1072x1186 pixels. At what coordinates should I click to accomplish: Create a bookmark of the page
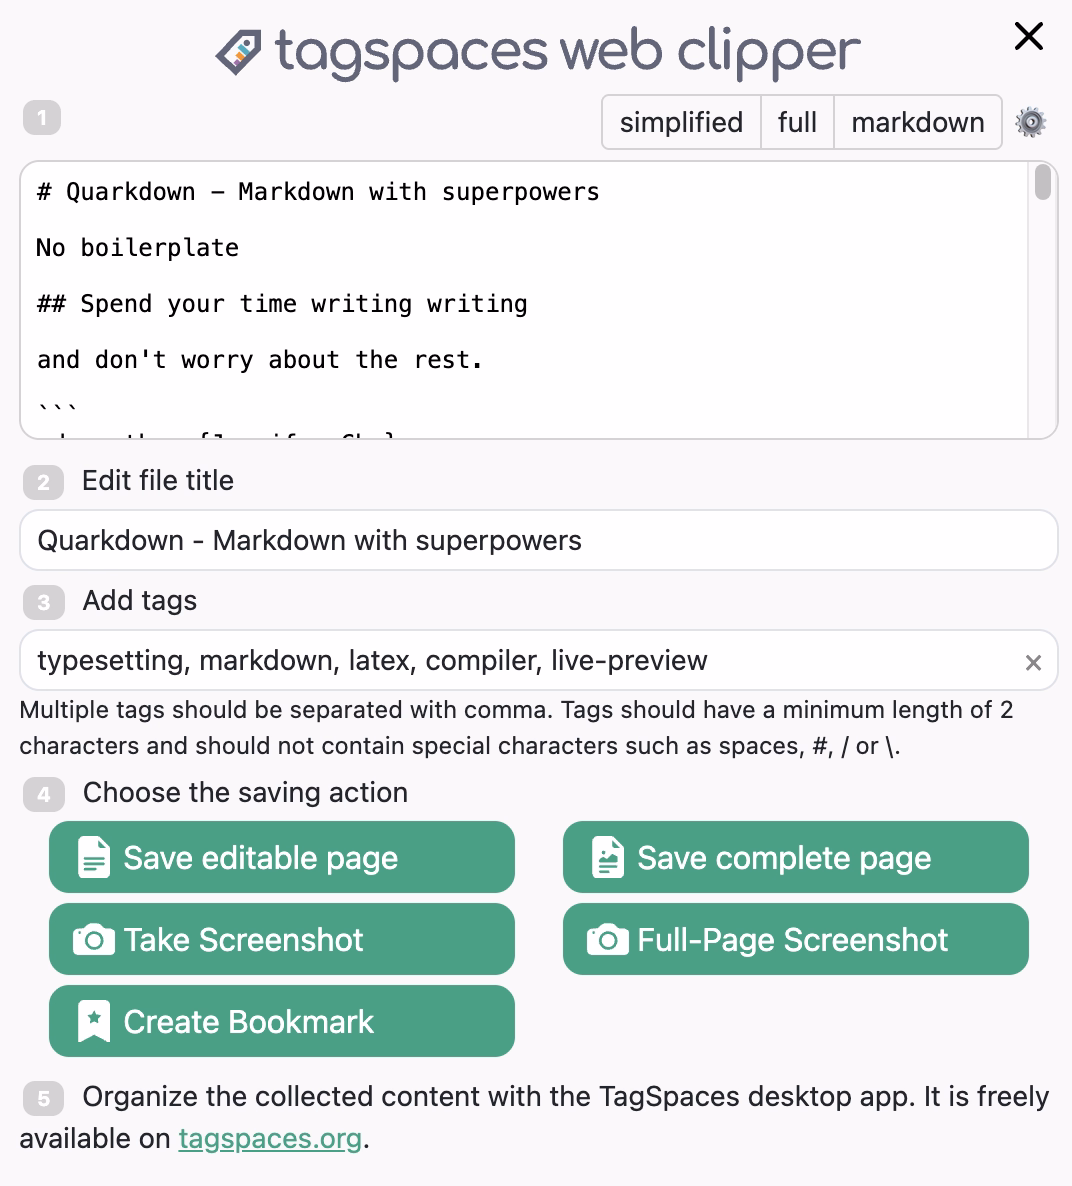tap(281, 1021)
